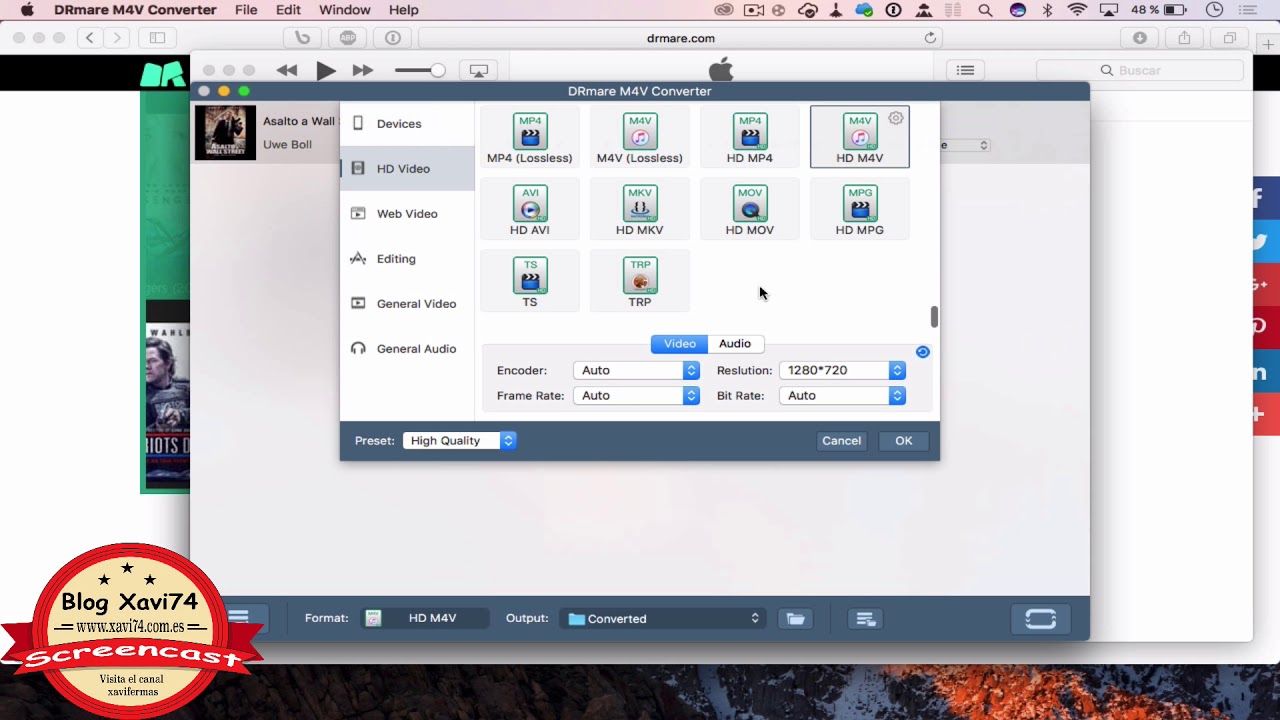Open the File menu
Viewport: 1280px width, 720px height.
click(246, 10)
